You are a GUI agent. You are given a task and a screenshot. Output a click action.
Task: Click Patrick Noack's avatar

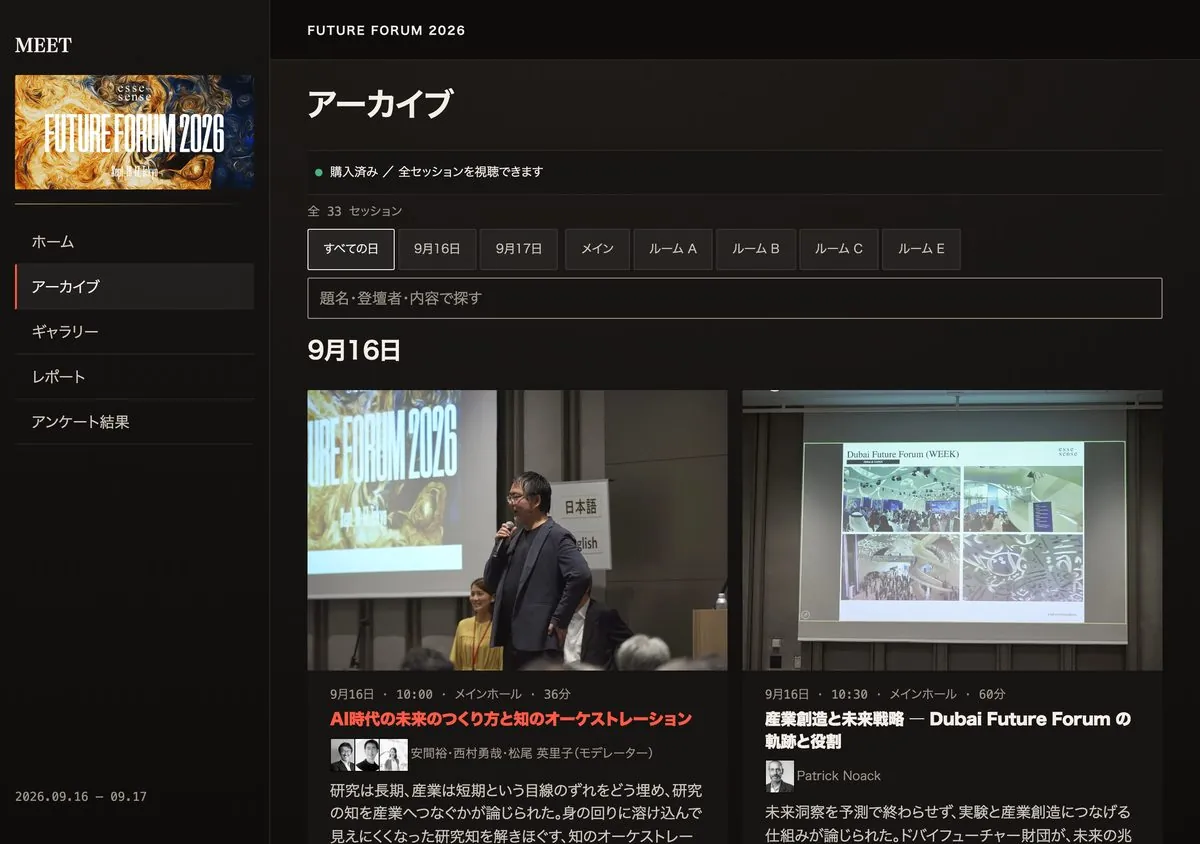[779, 776]
